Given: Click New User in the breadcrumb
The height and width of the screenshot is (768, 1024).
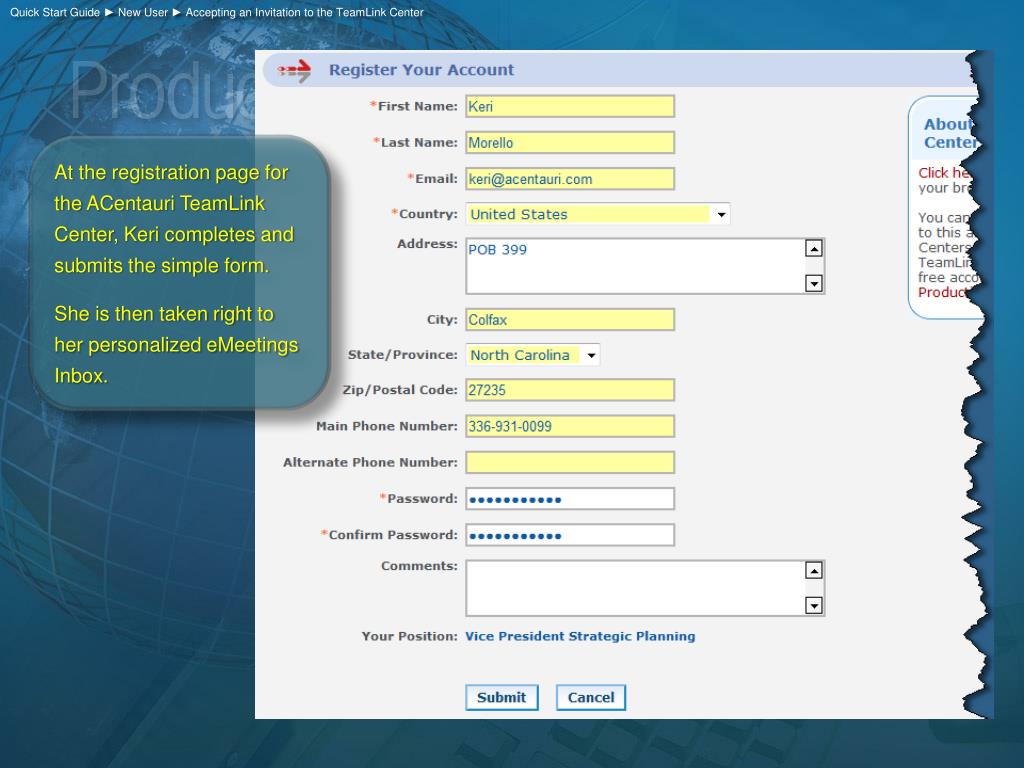Looking at the screenshot, I should [142, 12].
